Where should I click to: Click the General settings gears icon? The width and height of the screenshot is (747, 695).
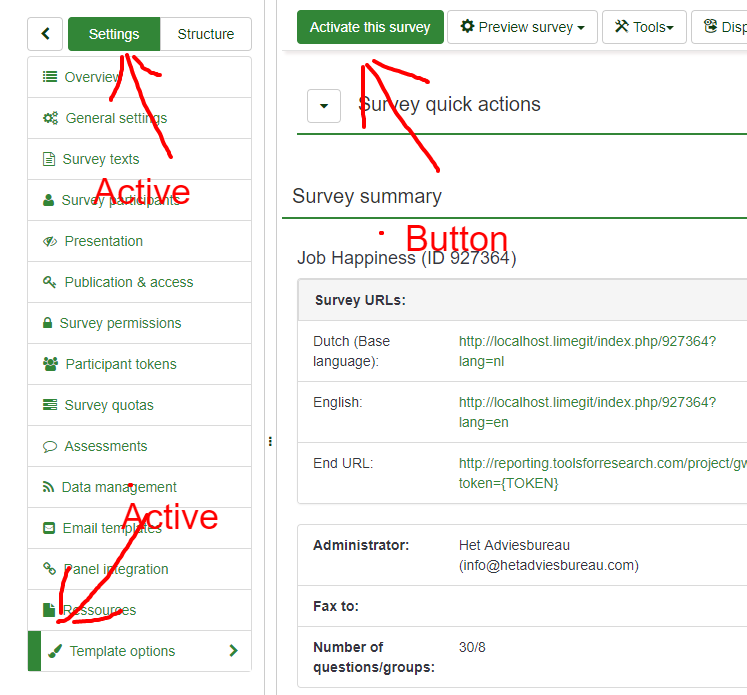(50, 118)
